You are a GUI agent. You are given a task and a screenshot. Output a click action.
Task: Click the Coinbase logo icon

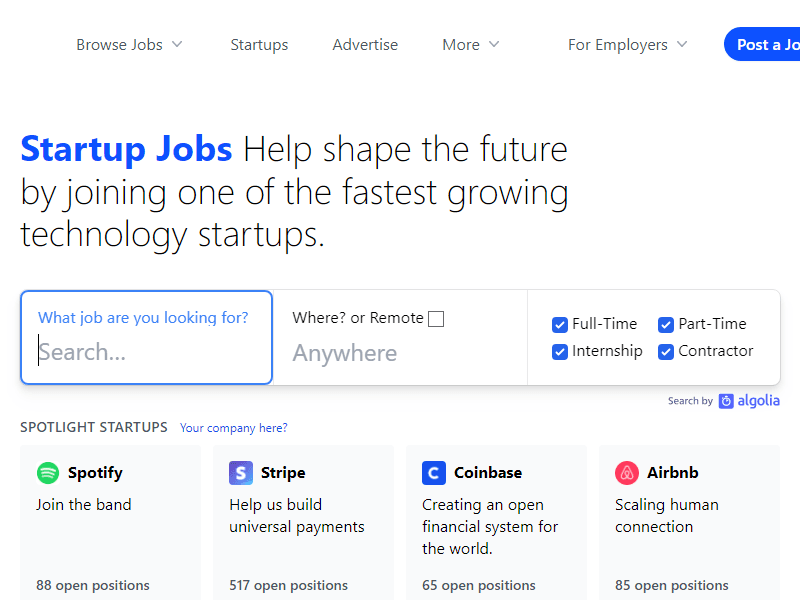coord(434,473)
